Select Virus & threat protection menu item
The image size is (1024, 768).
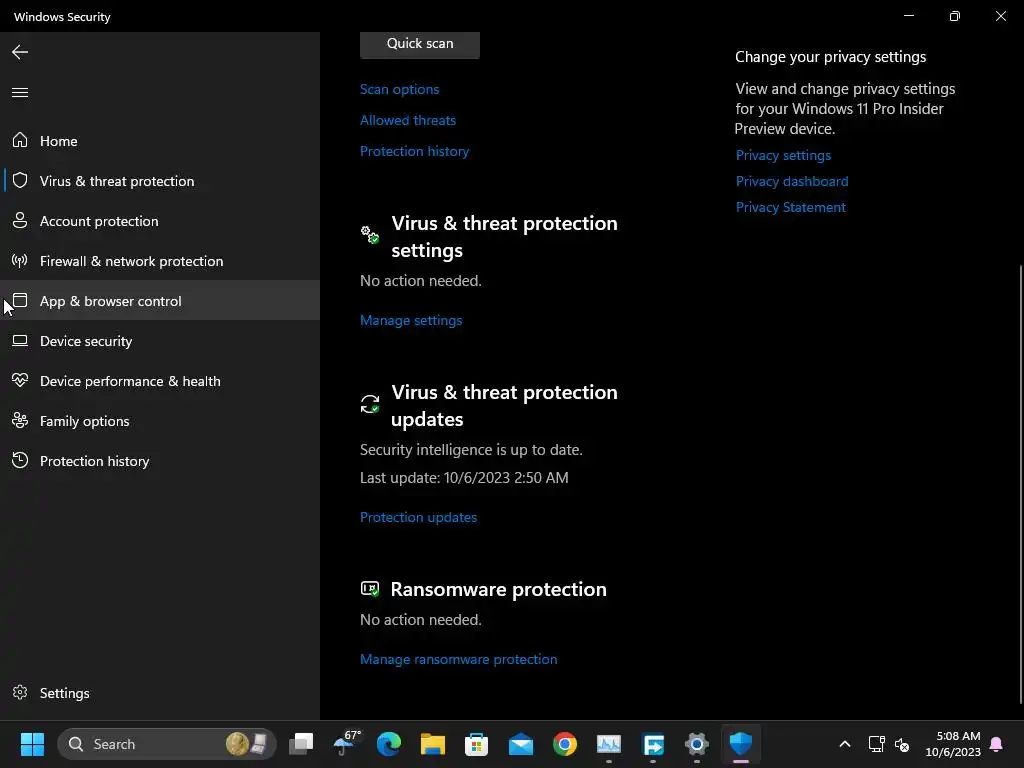tap(160, 180)
